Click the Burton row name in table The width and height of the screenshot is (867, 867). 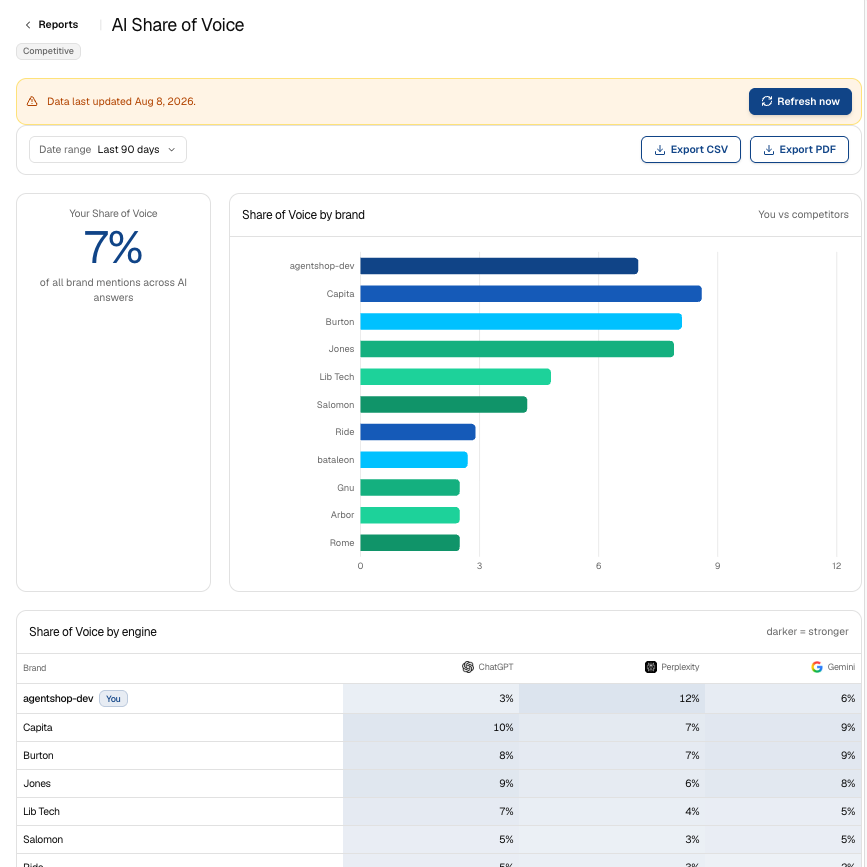click(38, 755)
